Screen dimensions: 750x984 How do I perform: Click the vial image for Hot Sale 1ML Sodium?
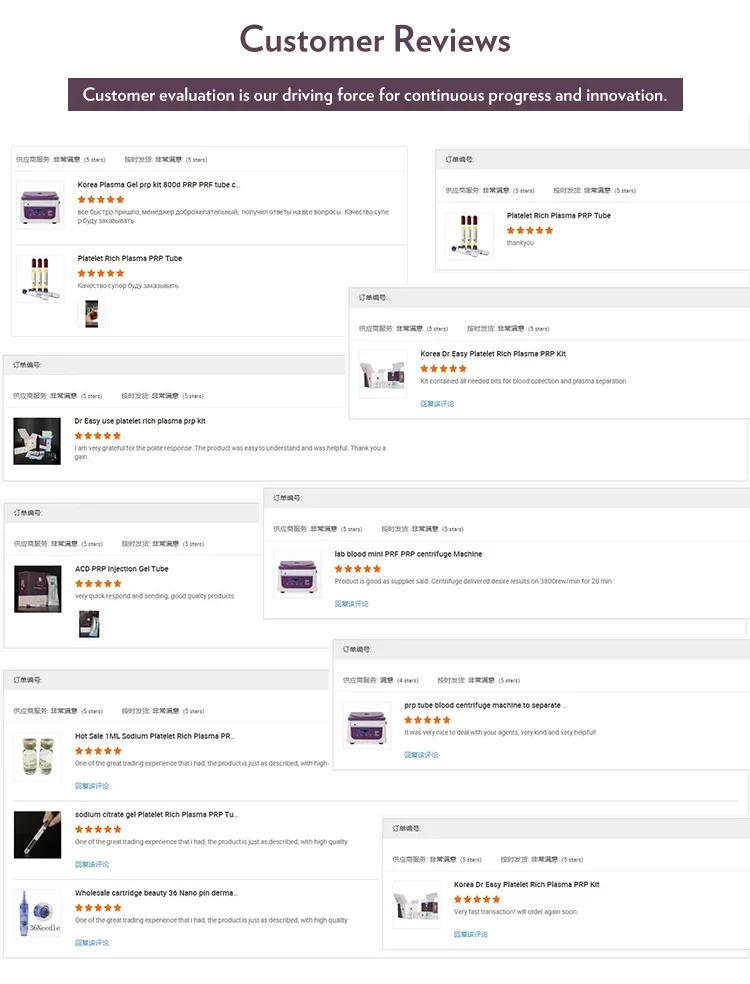click(38, 756)
